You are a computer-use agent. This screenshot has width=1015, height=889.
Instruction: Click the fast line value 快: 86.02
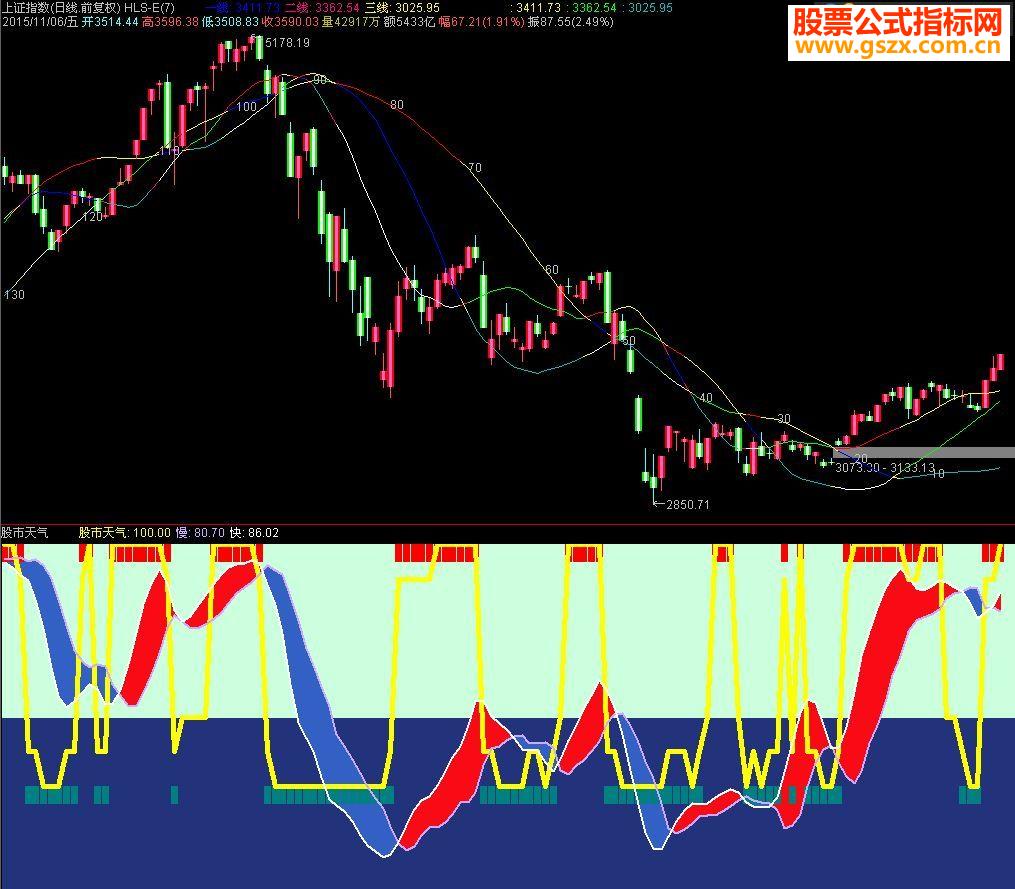click(254, 533)
